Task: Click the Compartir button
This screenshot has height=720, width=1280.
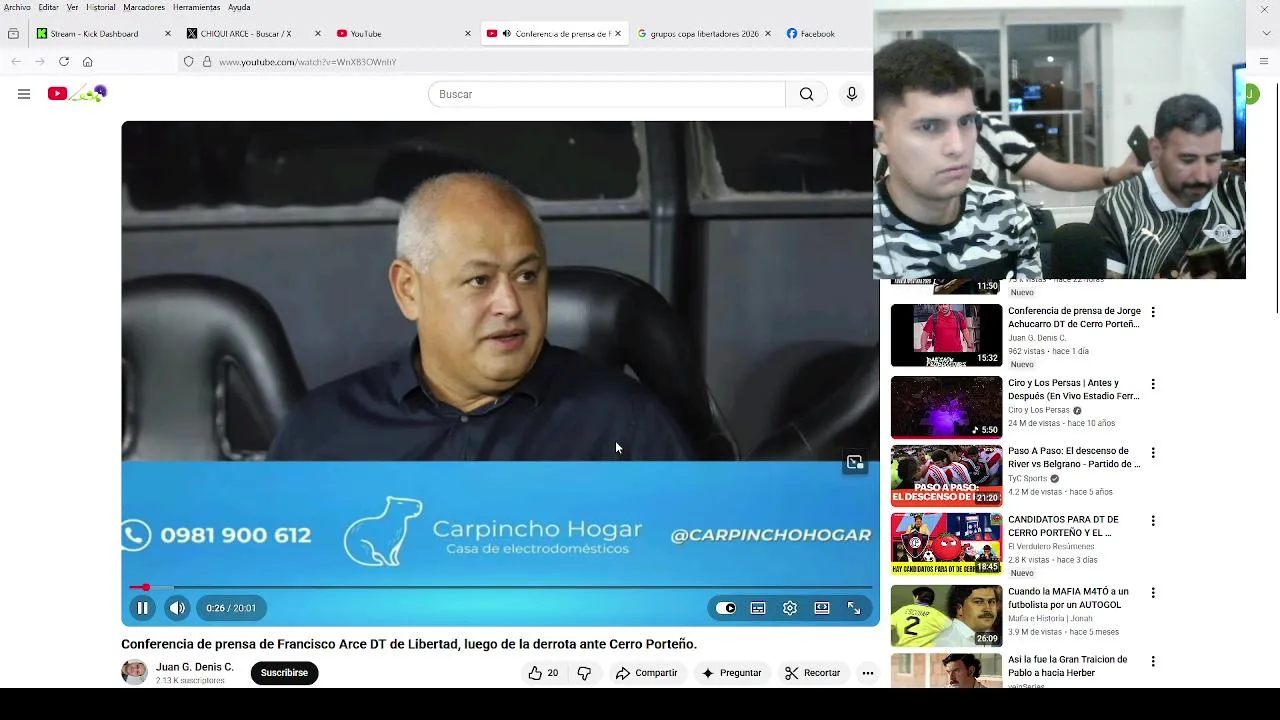Action: pyautogui.click(x=646, y=673)
